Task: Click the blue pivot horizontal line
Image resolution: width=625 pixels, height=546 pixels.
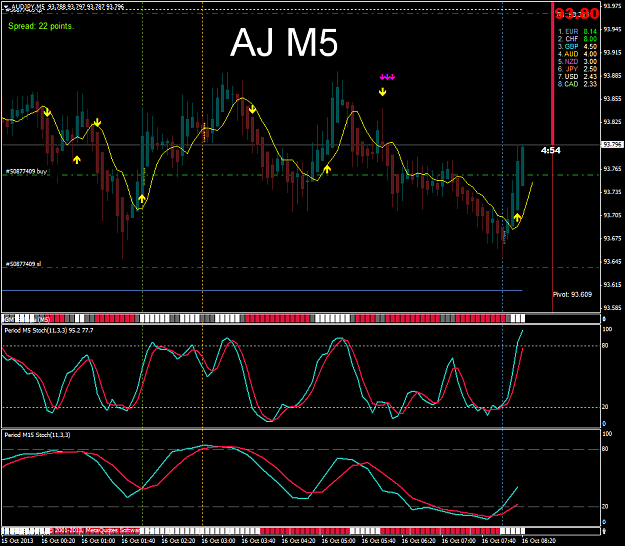Action: pos(262,291)
